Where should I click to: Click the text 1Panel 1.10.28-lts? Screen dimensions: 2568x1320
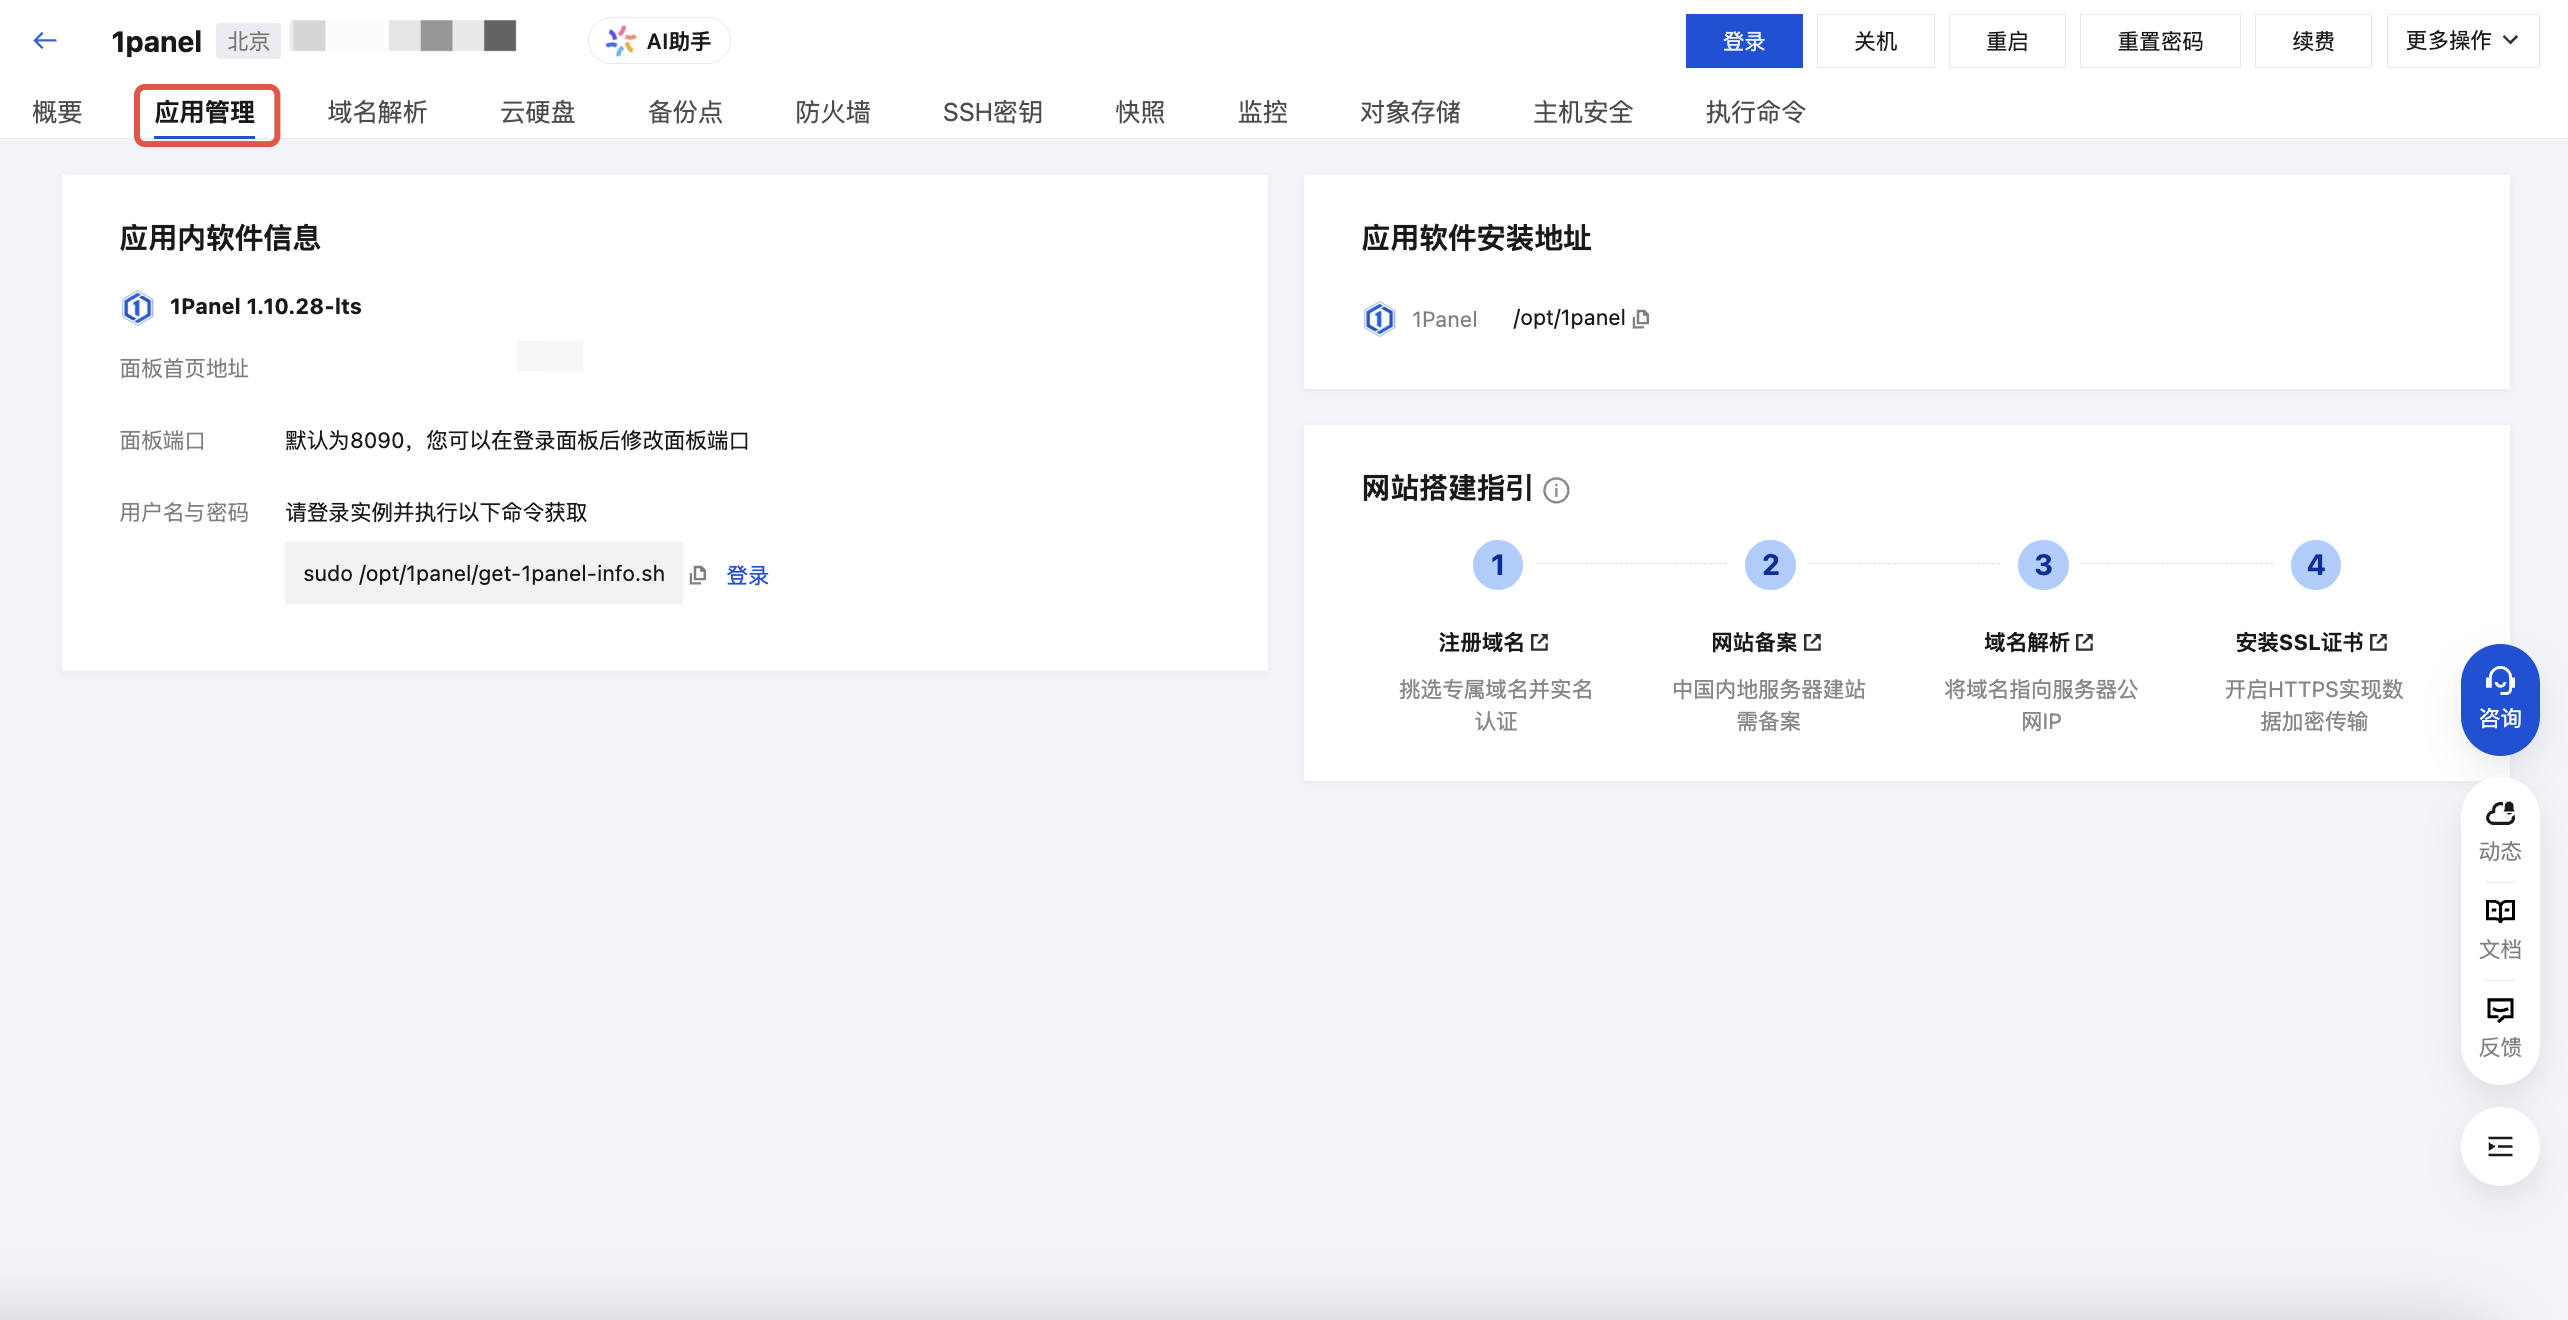click(x=266, y=306)
